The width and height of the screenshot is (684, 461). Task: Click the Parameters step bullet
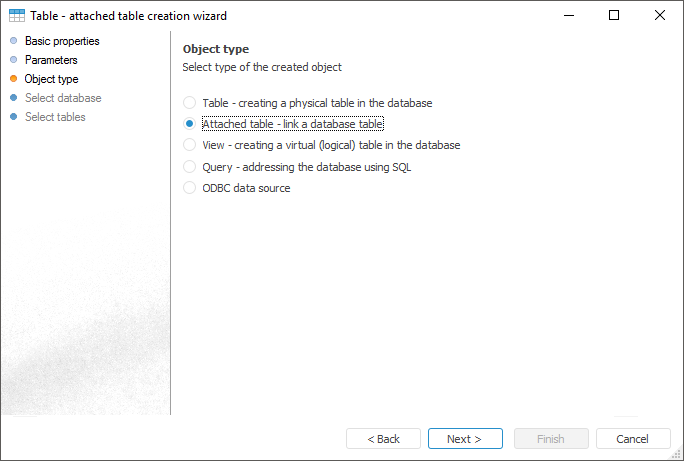click(14, 60)
